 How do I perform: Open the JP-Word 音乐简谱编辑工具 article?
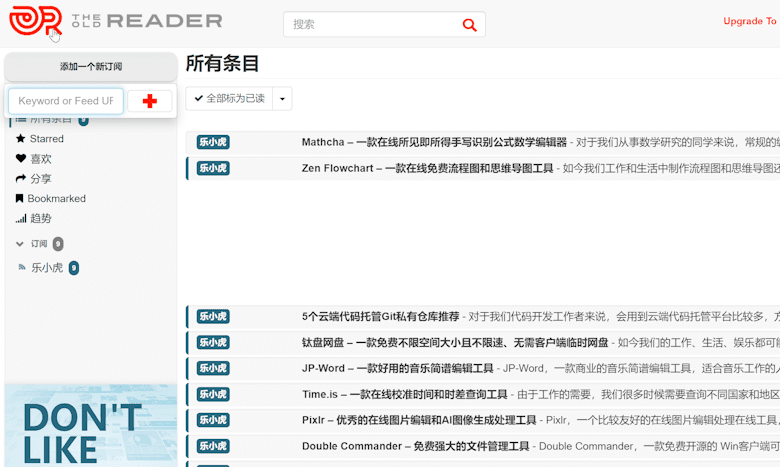[x=397, y=368]
